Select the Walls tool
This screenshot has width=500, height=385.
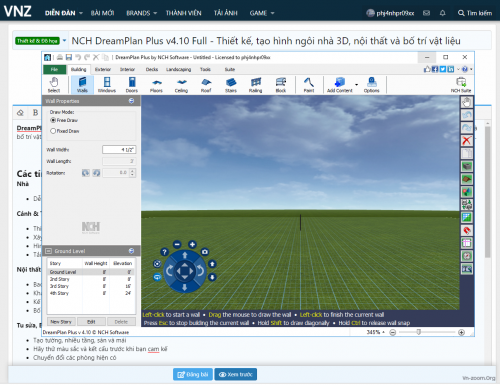(x=82, y=85)
